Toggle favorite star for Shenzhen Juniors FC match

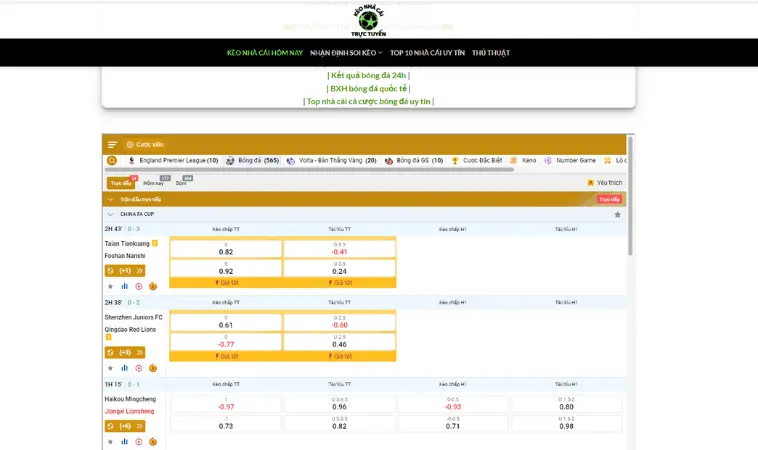[x=110, y=368]
